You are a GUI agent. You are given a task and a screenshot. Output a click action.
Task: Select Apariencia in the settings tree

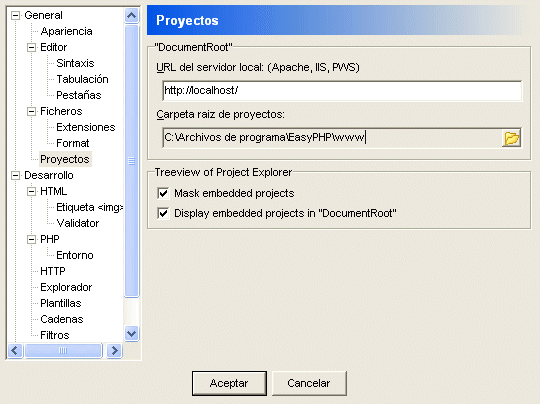[x=66, y=31]
